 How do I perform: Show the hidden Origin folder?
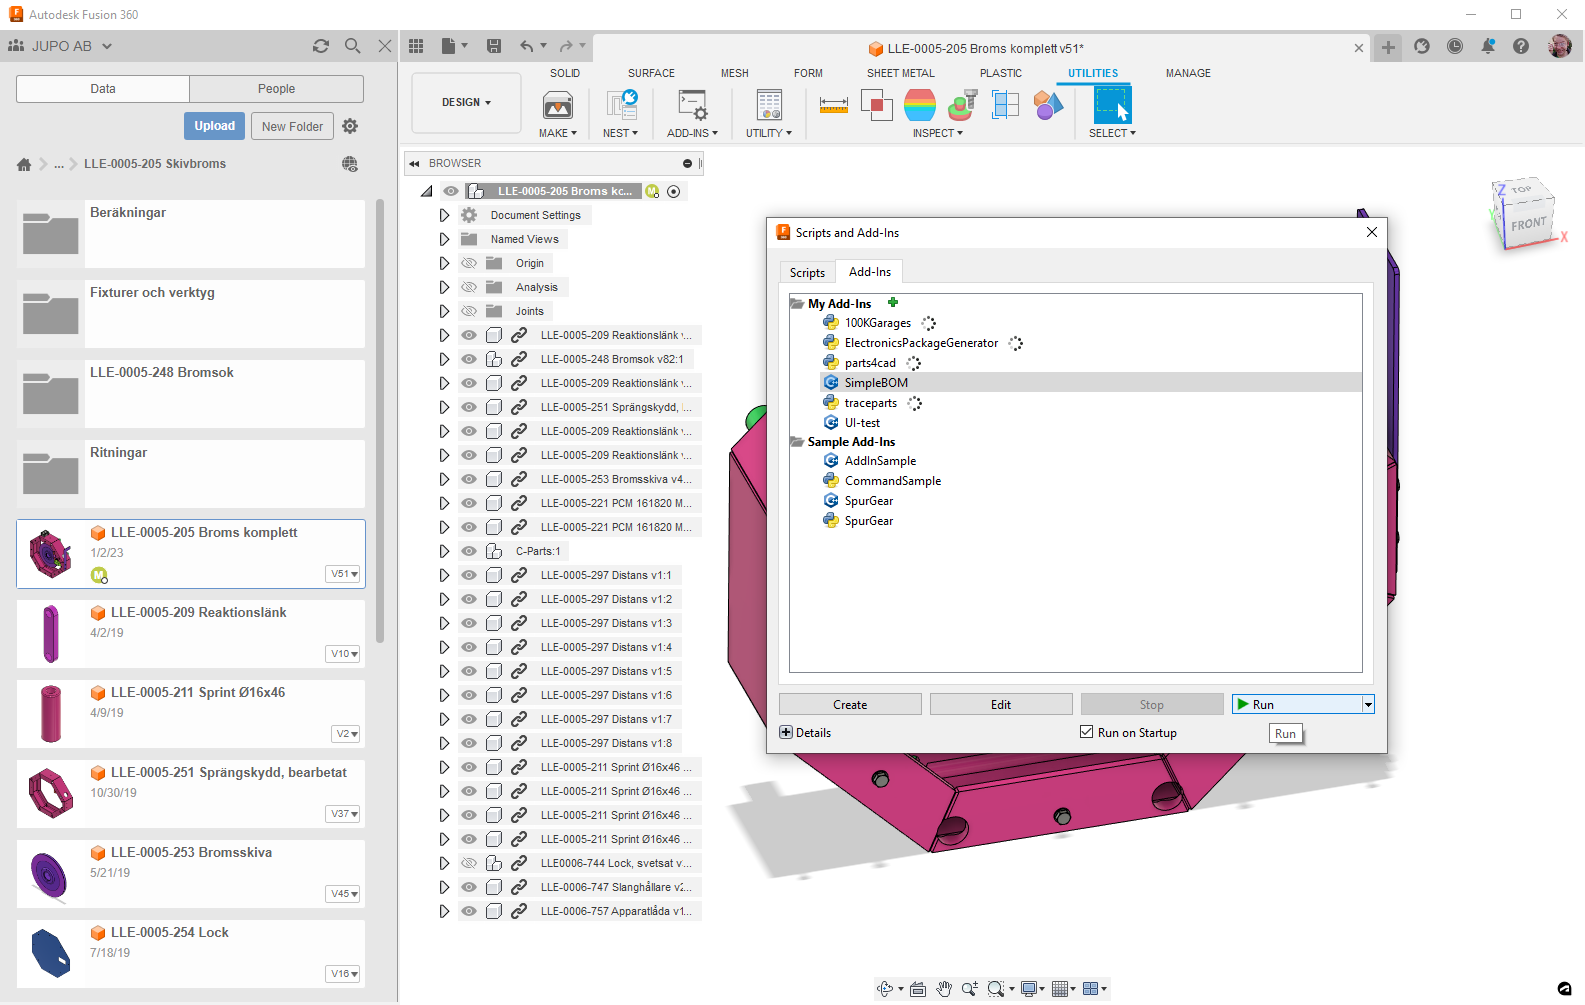coord(469,263)
